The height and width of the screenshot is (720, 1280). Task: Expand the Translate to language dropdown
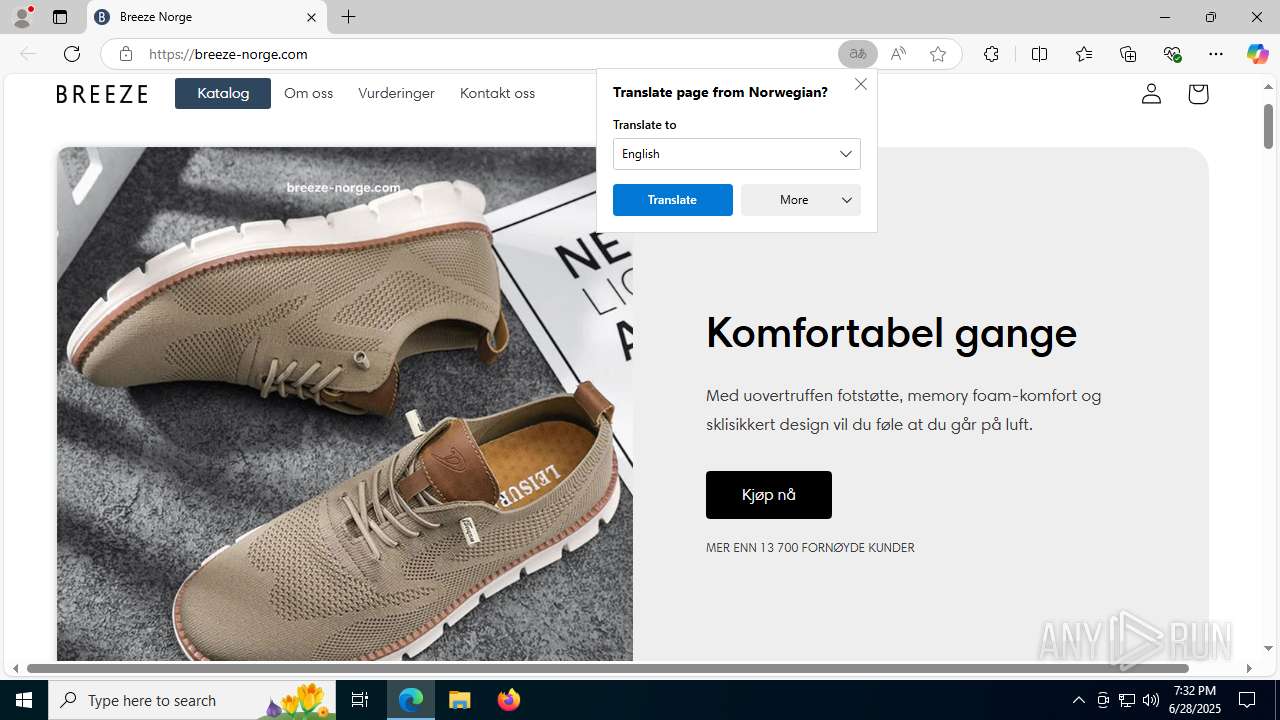[737, 154]
